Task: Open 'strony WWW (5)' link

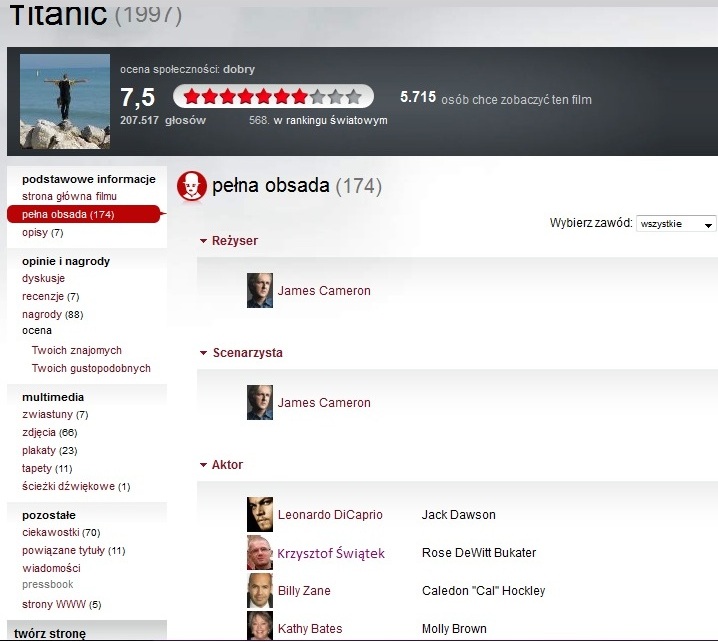Action: click(62, 605)
